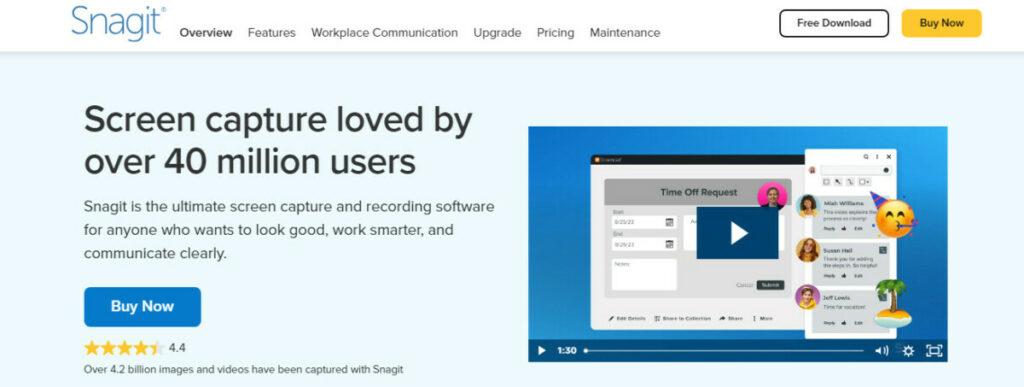The width and height of the screenshot is (1024, 387).
Task: Select the Upgrade navigation link
Action: [498, 33]
